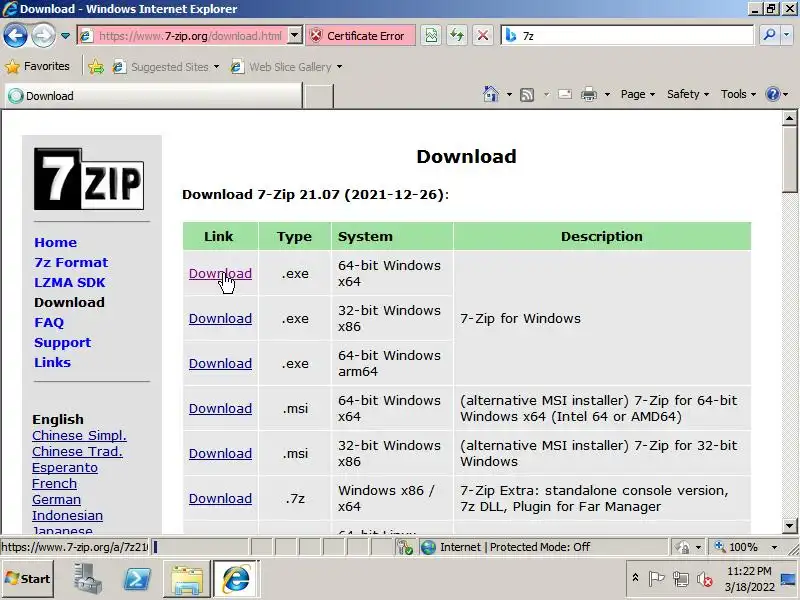The width and height of the screenshot is (800, 600).
Task: Click the 7-Zip logo image
Action: tap(89, 179)
